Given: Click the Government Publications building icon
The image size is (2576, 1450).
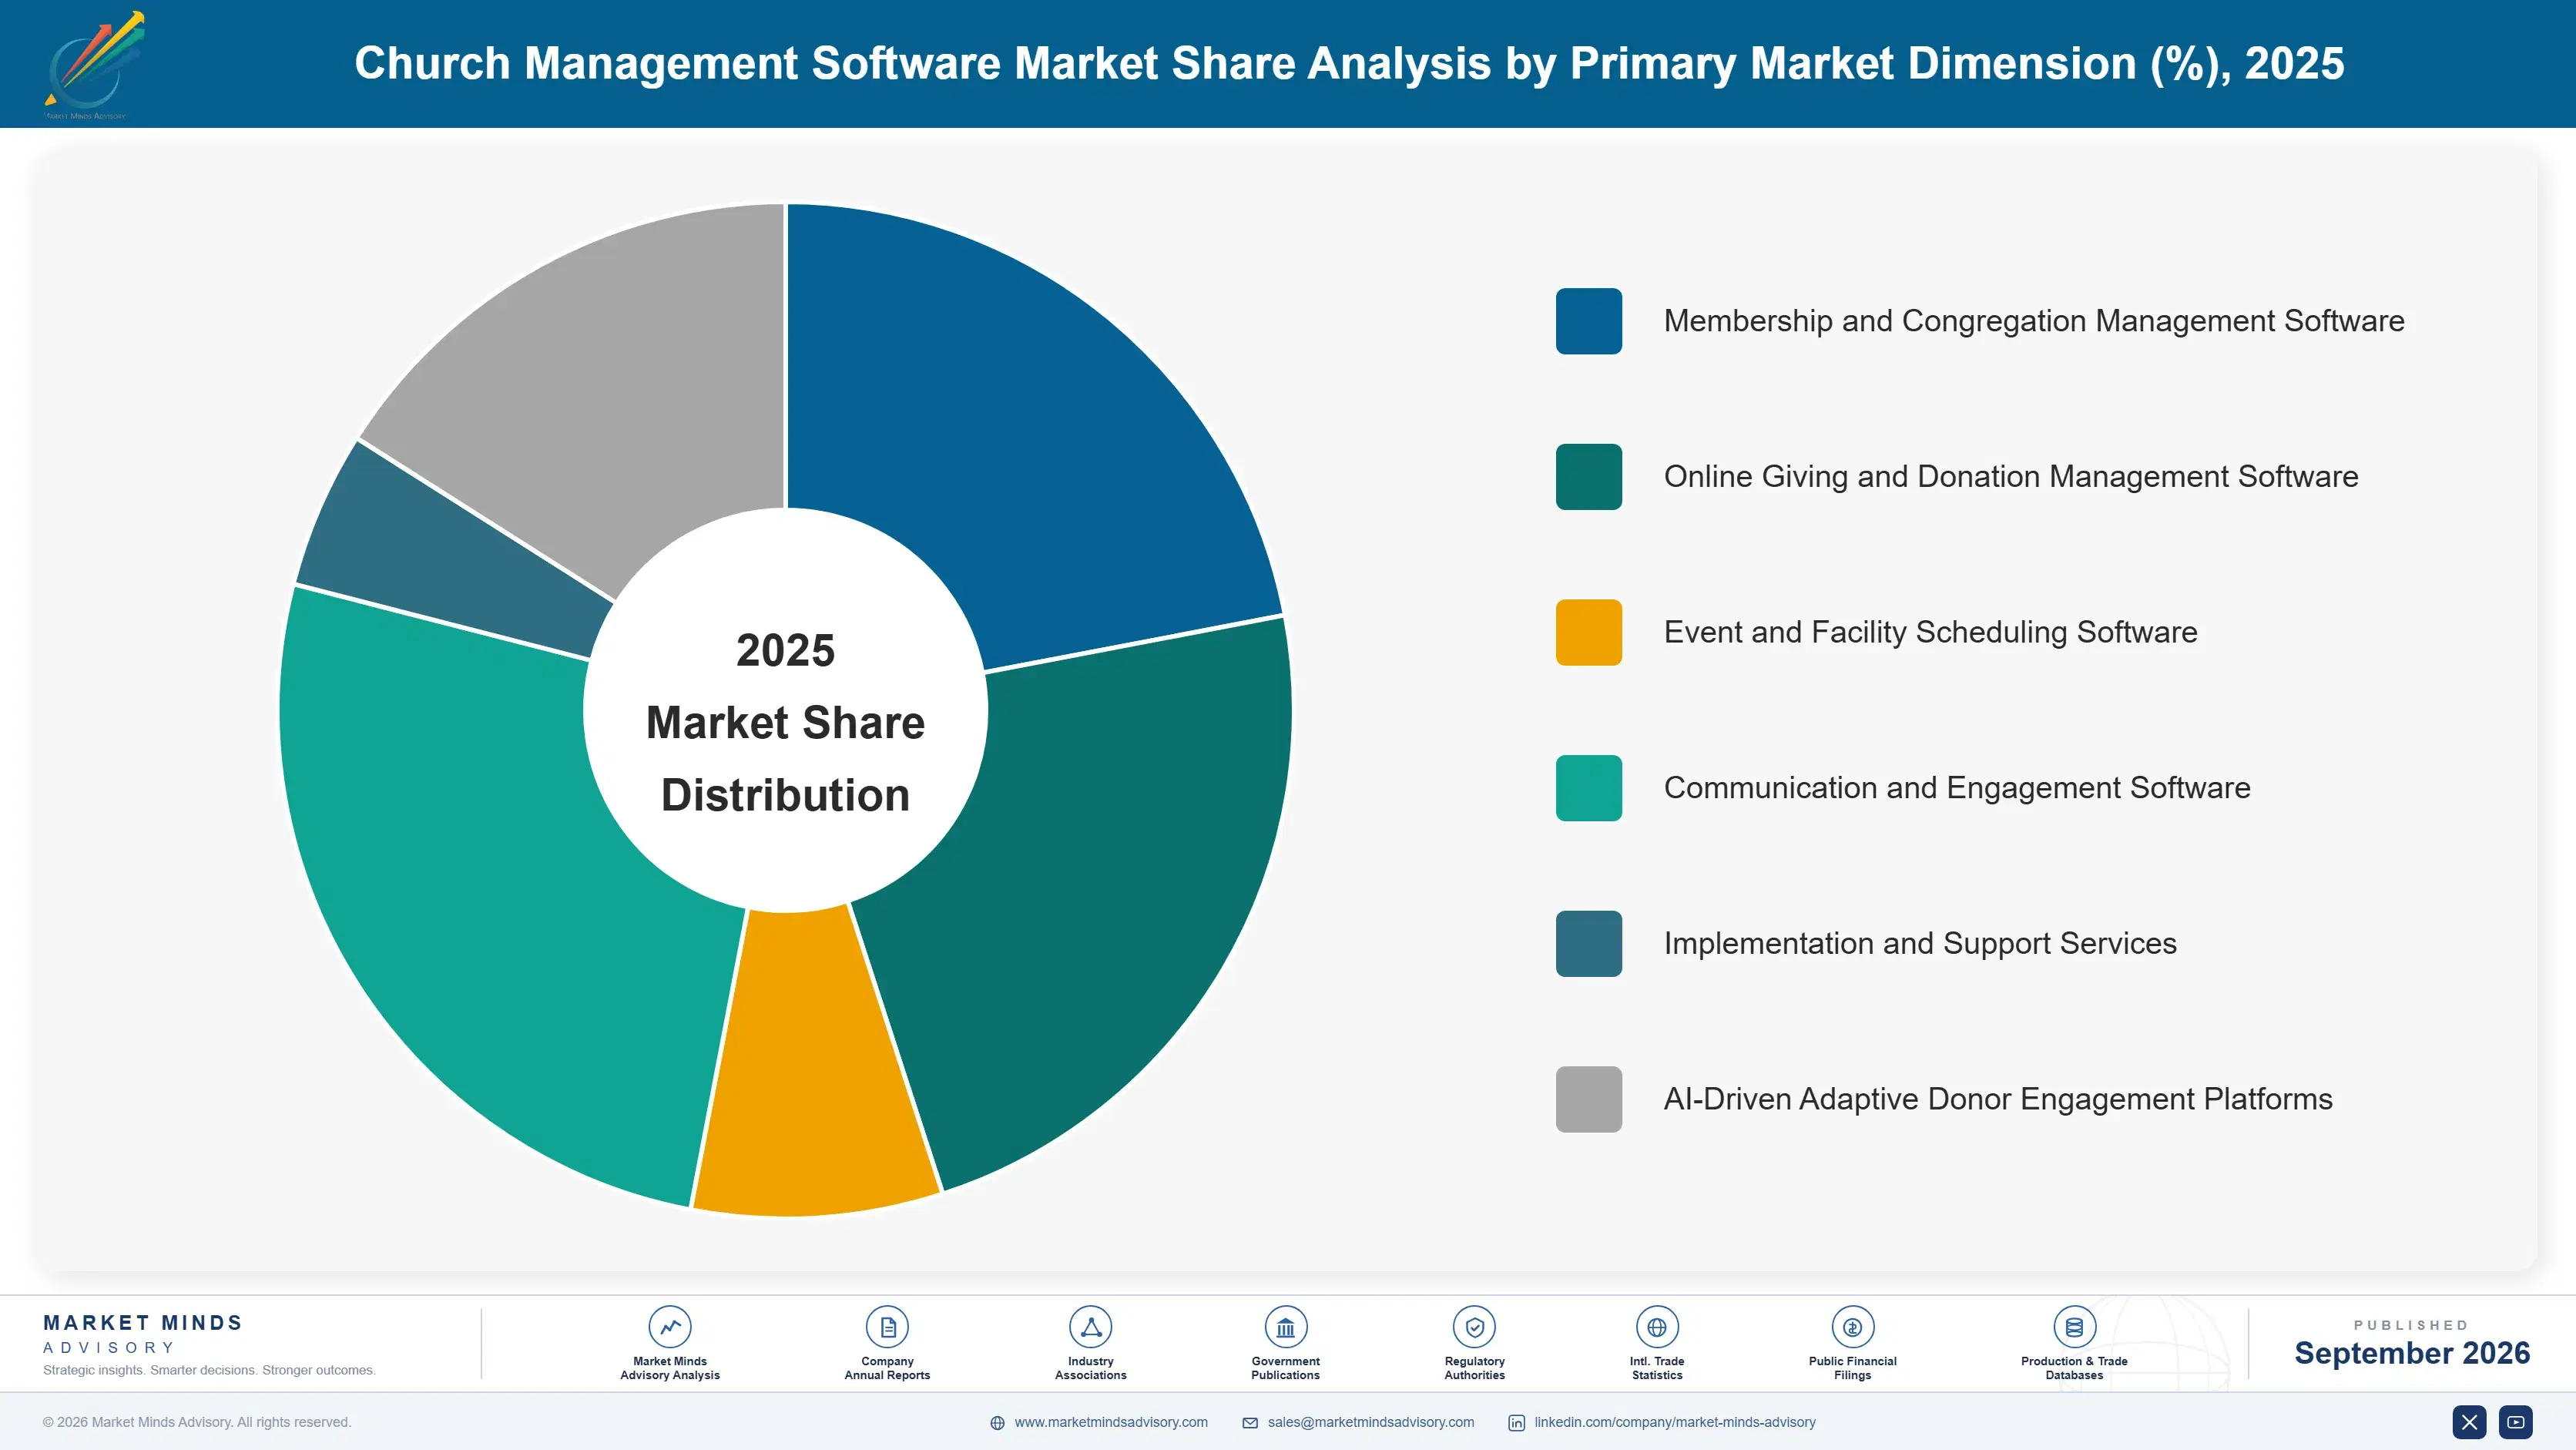Looking at the screenshot, I should [1285, 1327].
